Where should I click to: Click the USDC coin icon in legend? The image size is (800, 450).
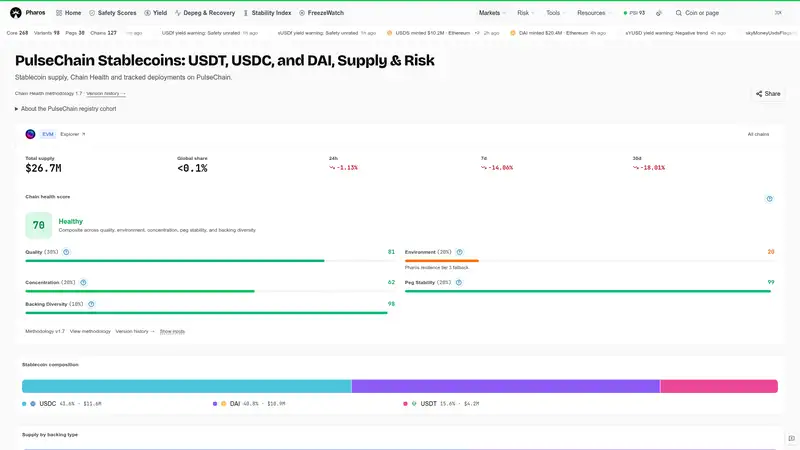point(33,404)
